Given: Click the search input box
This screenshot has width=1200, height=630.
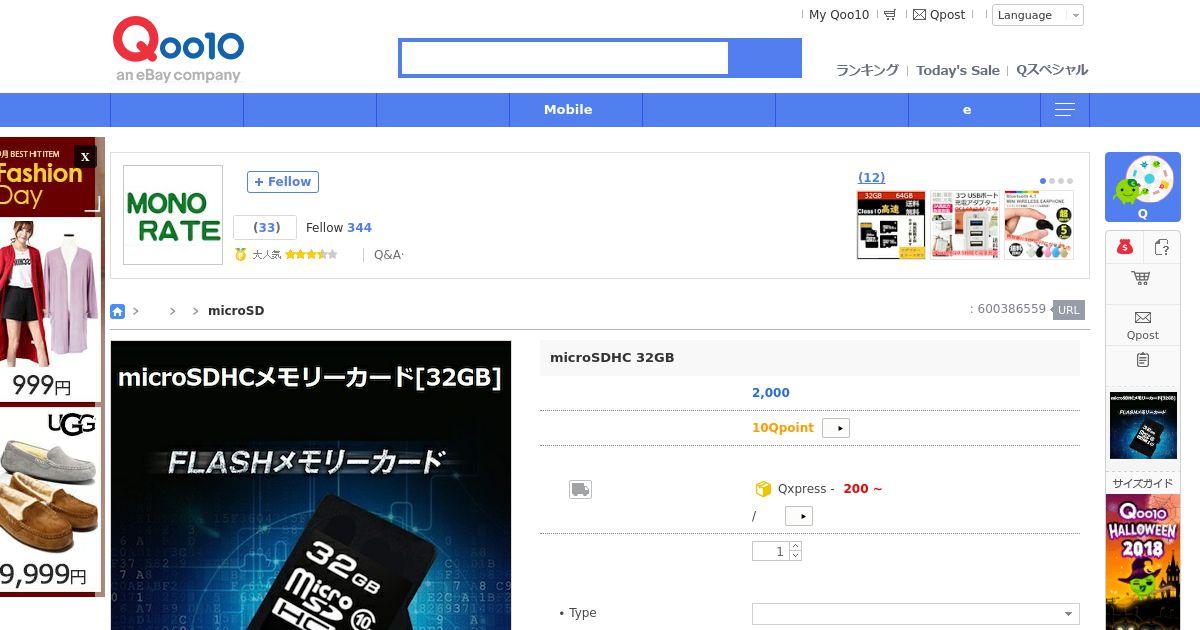Looking at the screenshot, I should click(x=564, y=58).
